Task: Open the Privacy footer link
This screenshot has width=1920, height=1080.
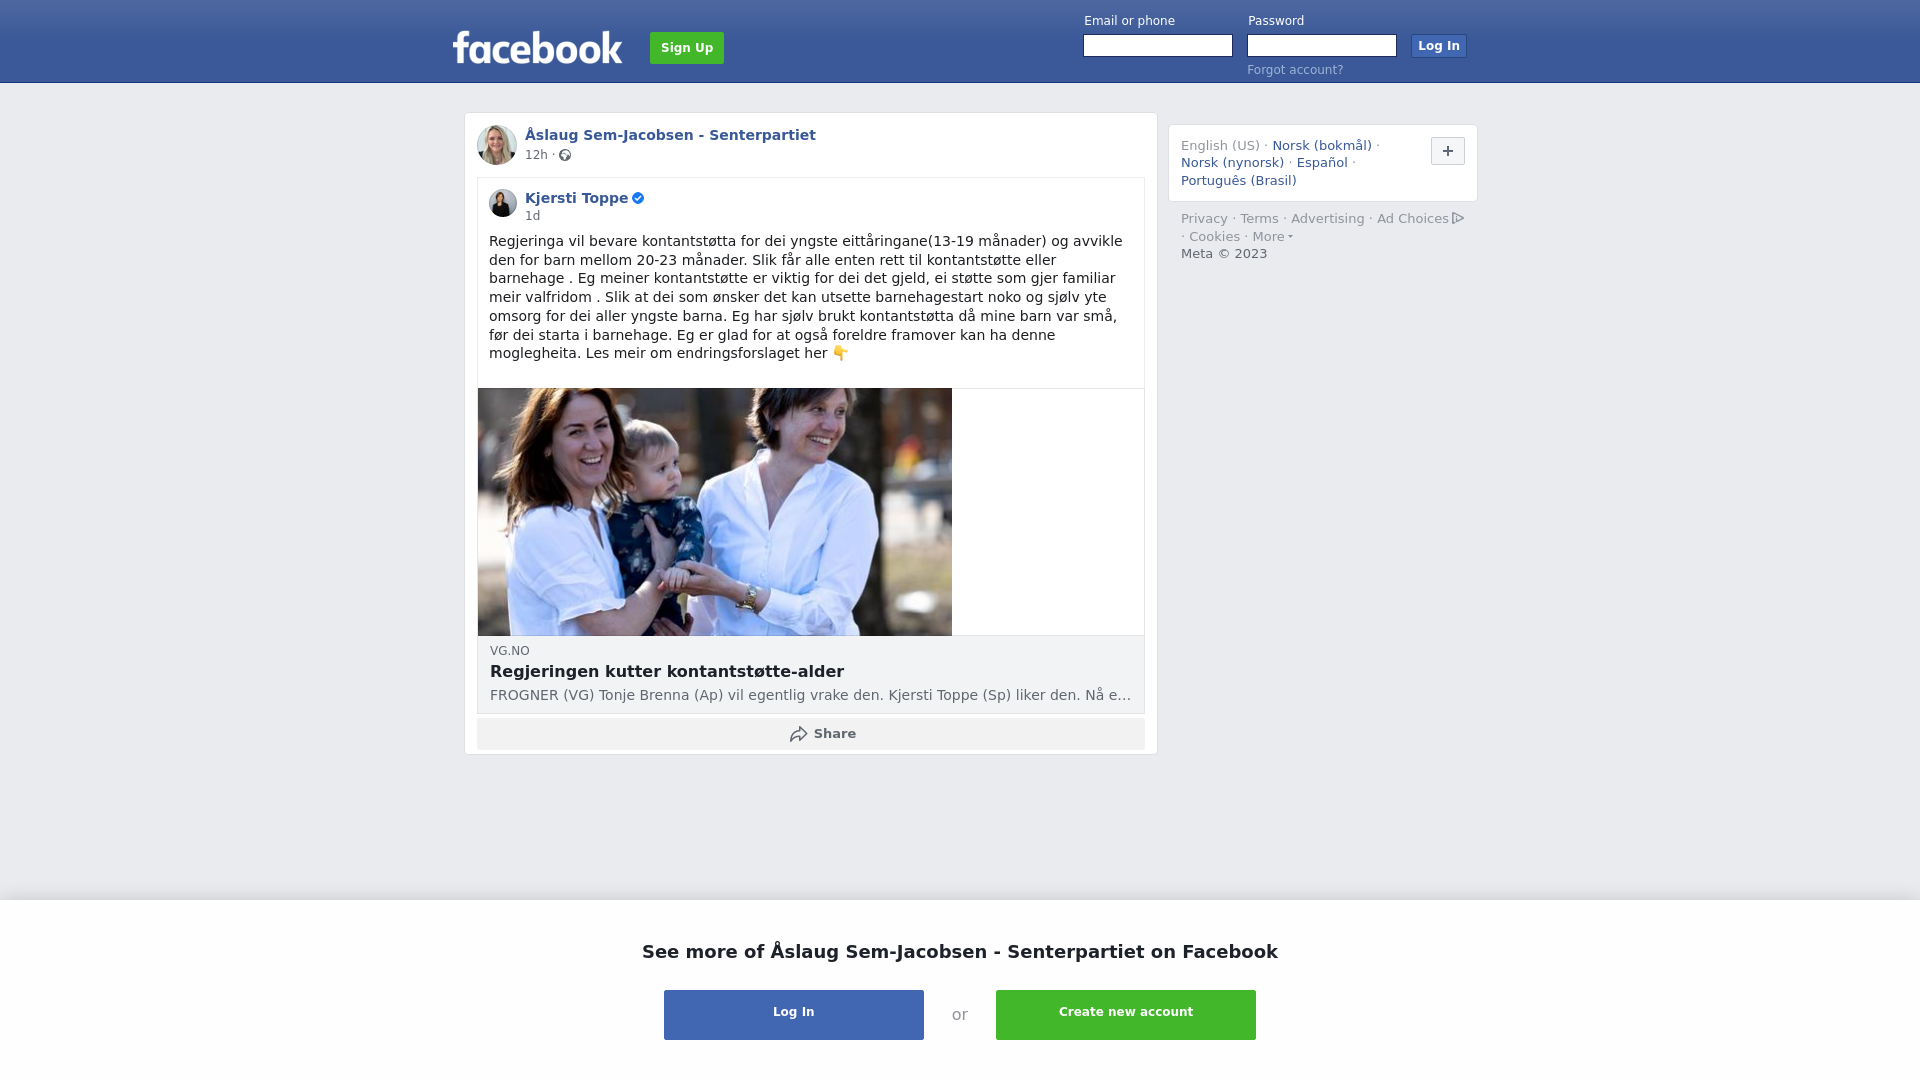Action: (x=1204, y=219)
